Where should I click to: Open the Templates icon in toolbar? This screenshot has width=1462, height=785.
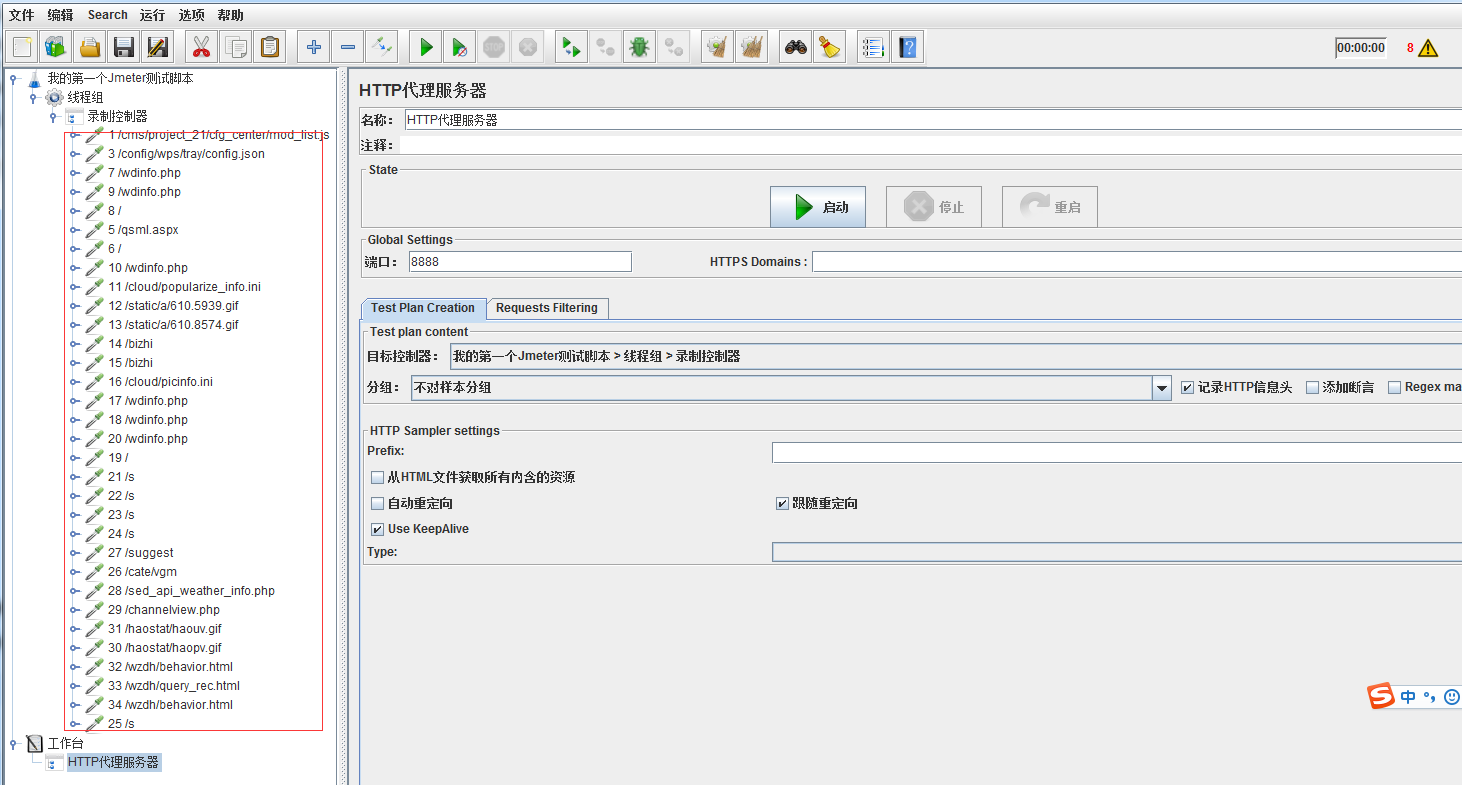56,46
